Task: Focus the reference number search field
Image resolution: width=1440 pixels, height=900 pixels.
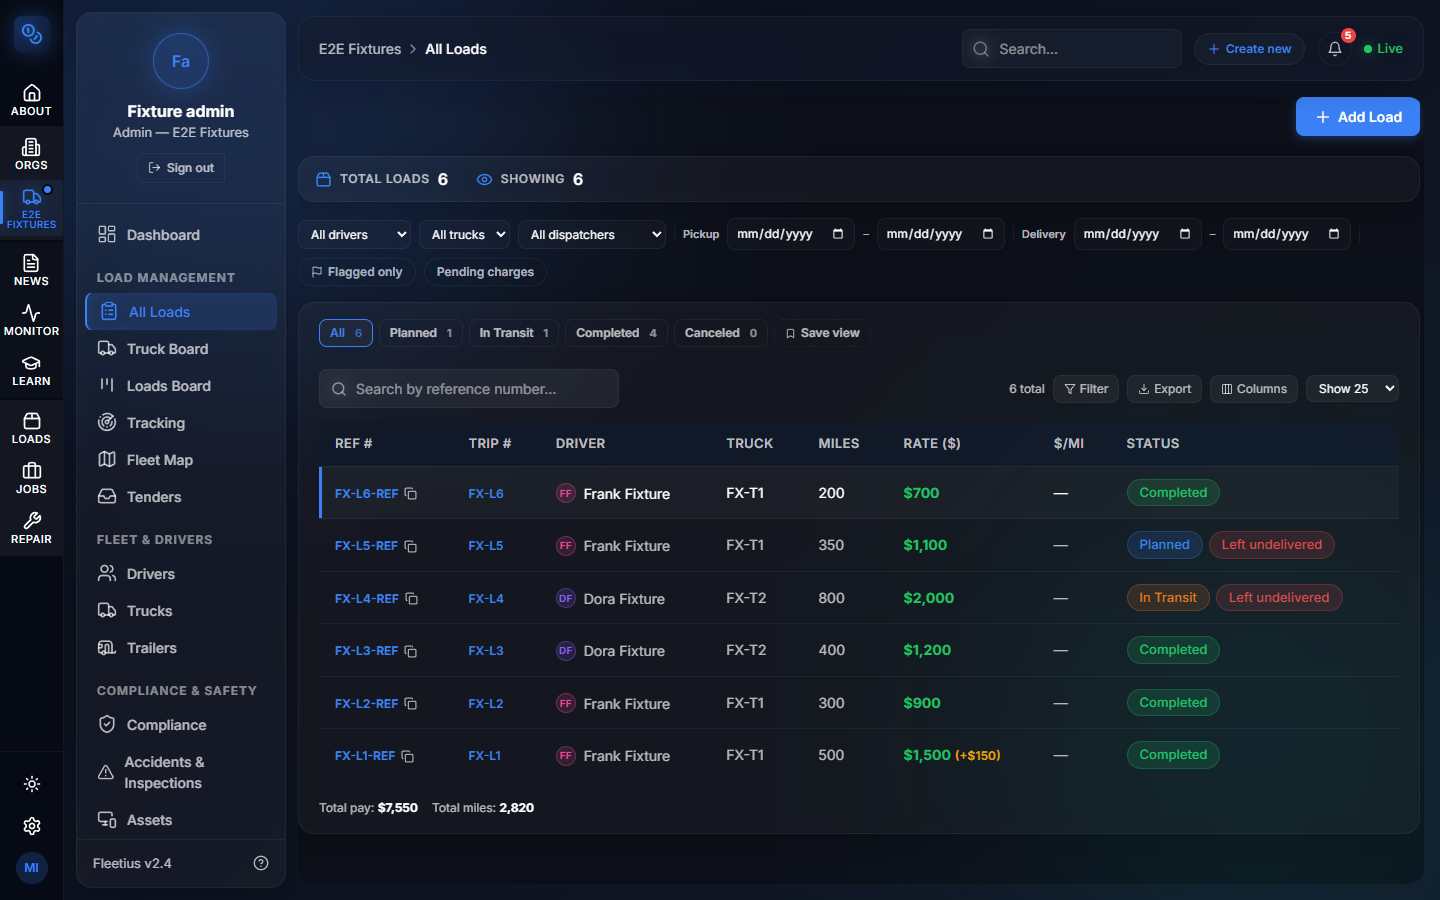Action: [x=469, y=389]
